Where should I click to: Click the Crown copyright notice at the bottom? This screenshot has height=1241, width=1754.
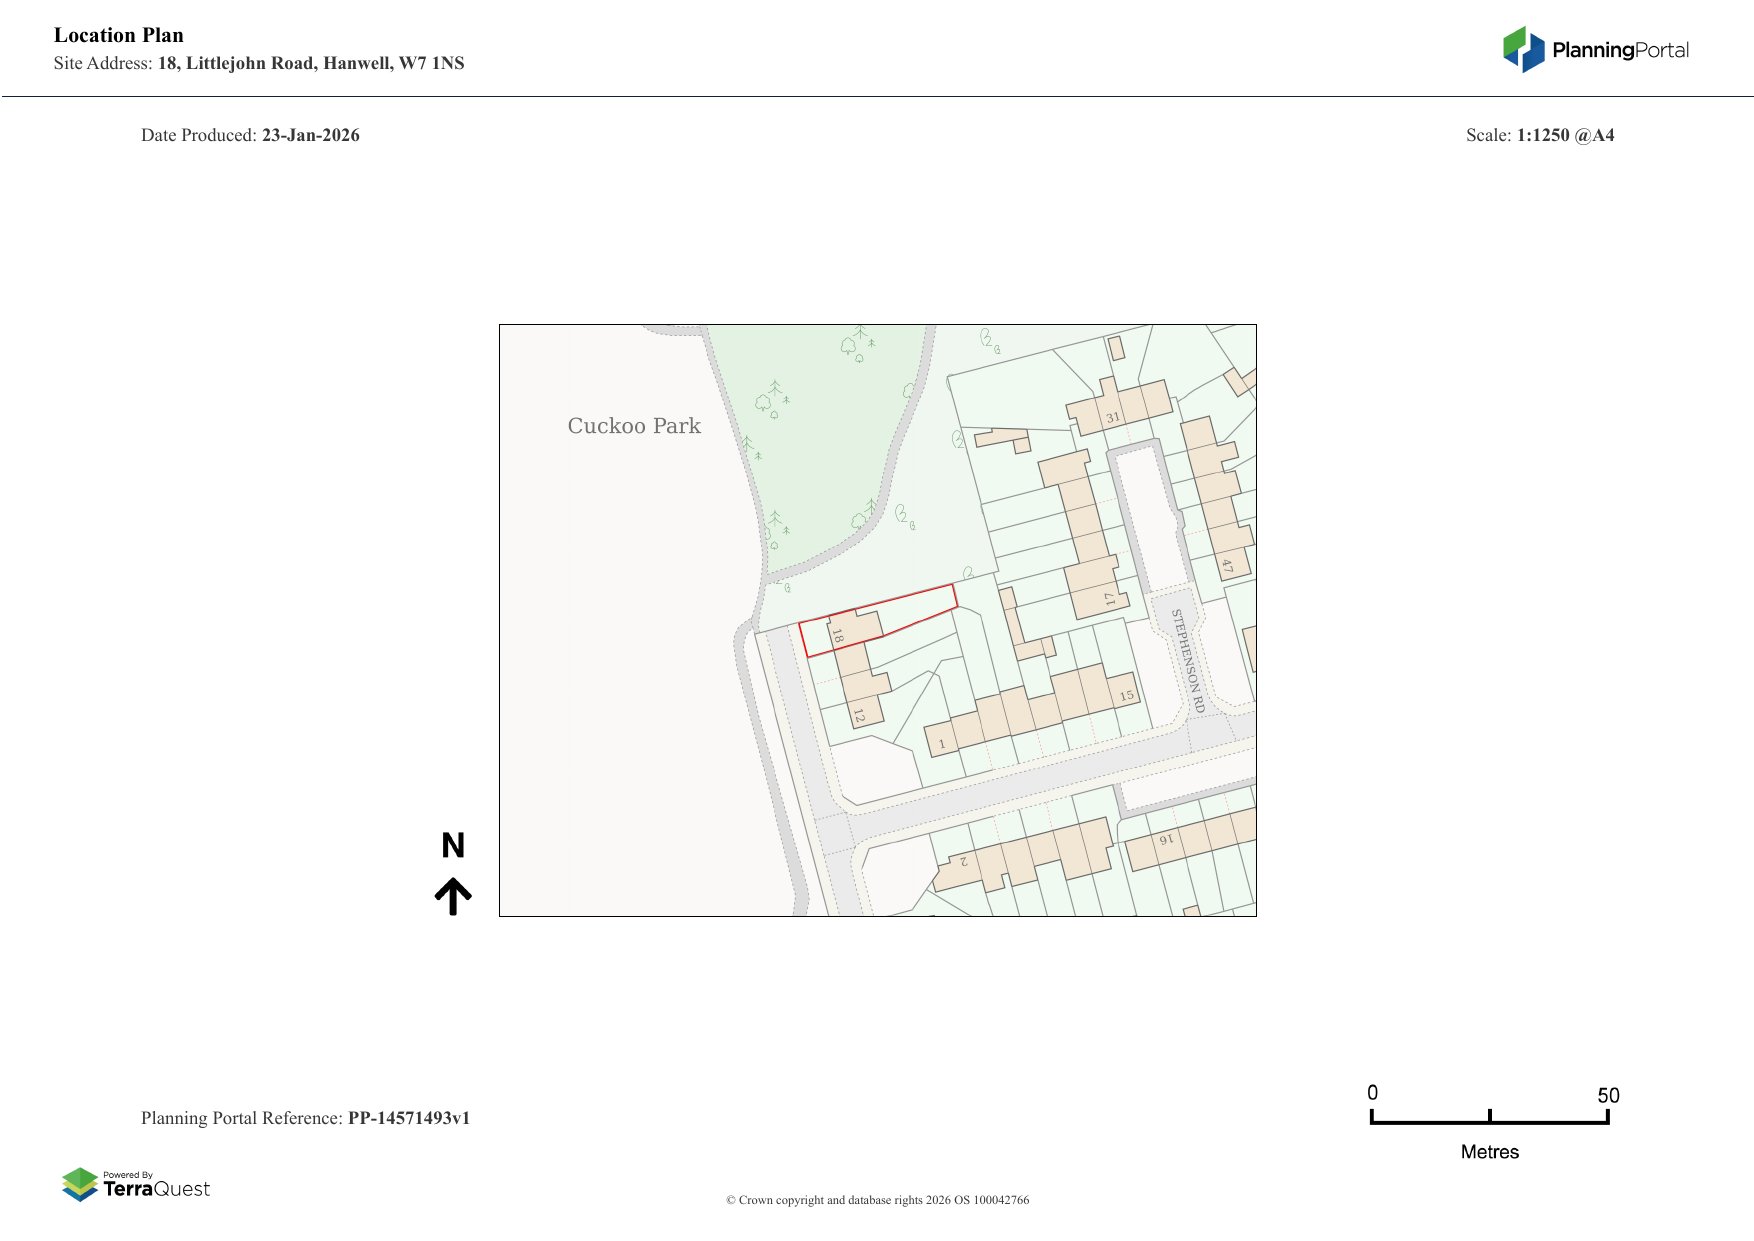877,1200
